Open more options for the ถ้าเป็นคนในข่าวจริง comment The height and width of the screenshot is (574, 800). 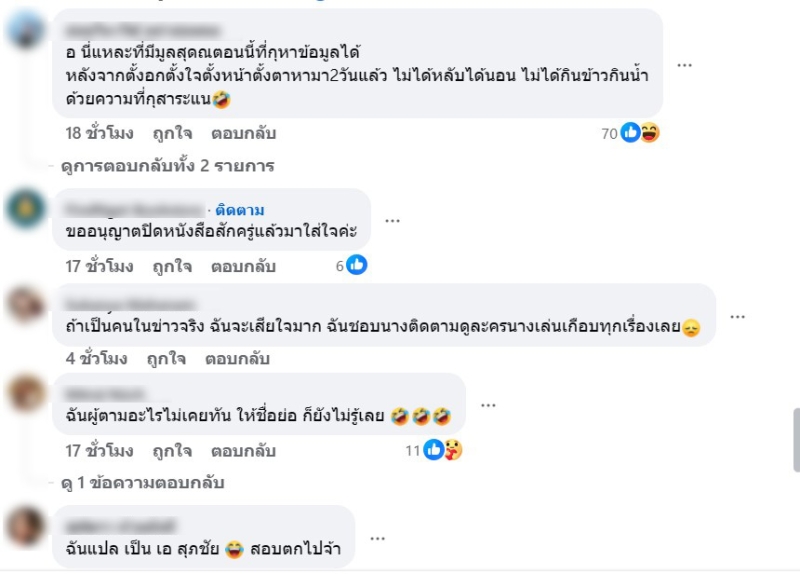click(737, 315)
